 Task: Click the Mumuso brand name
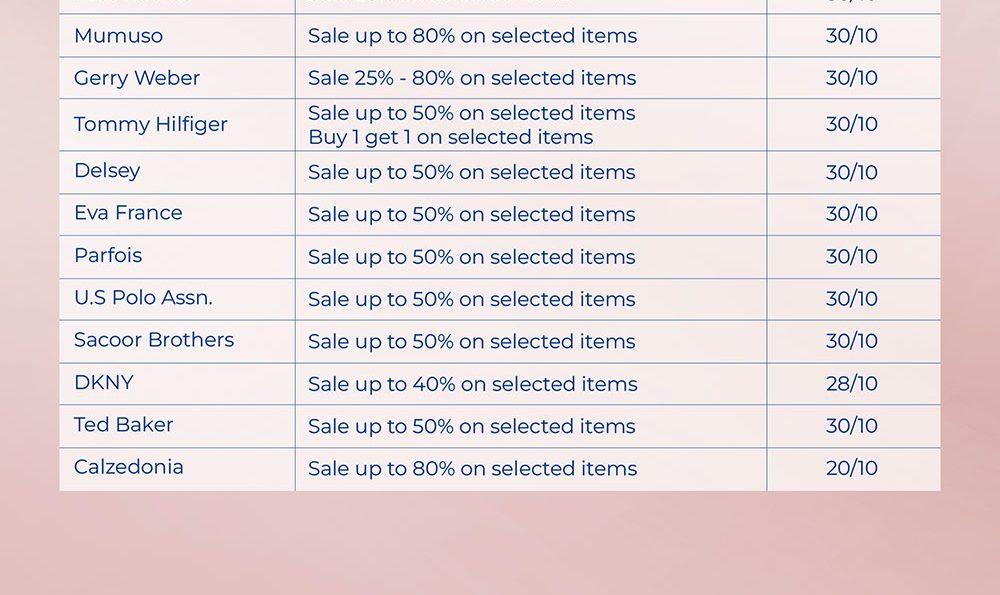118,36
